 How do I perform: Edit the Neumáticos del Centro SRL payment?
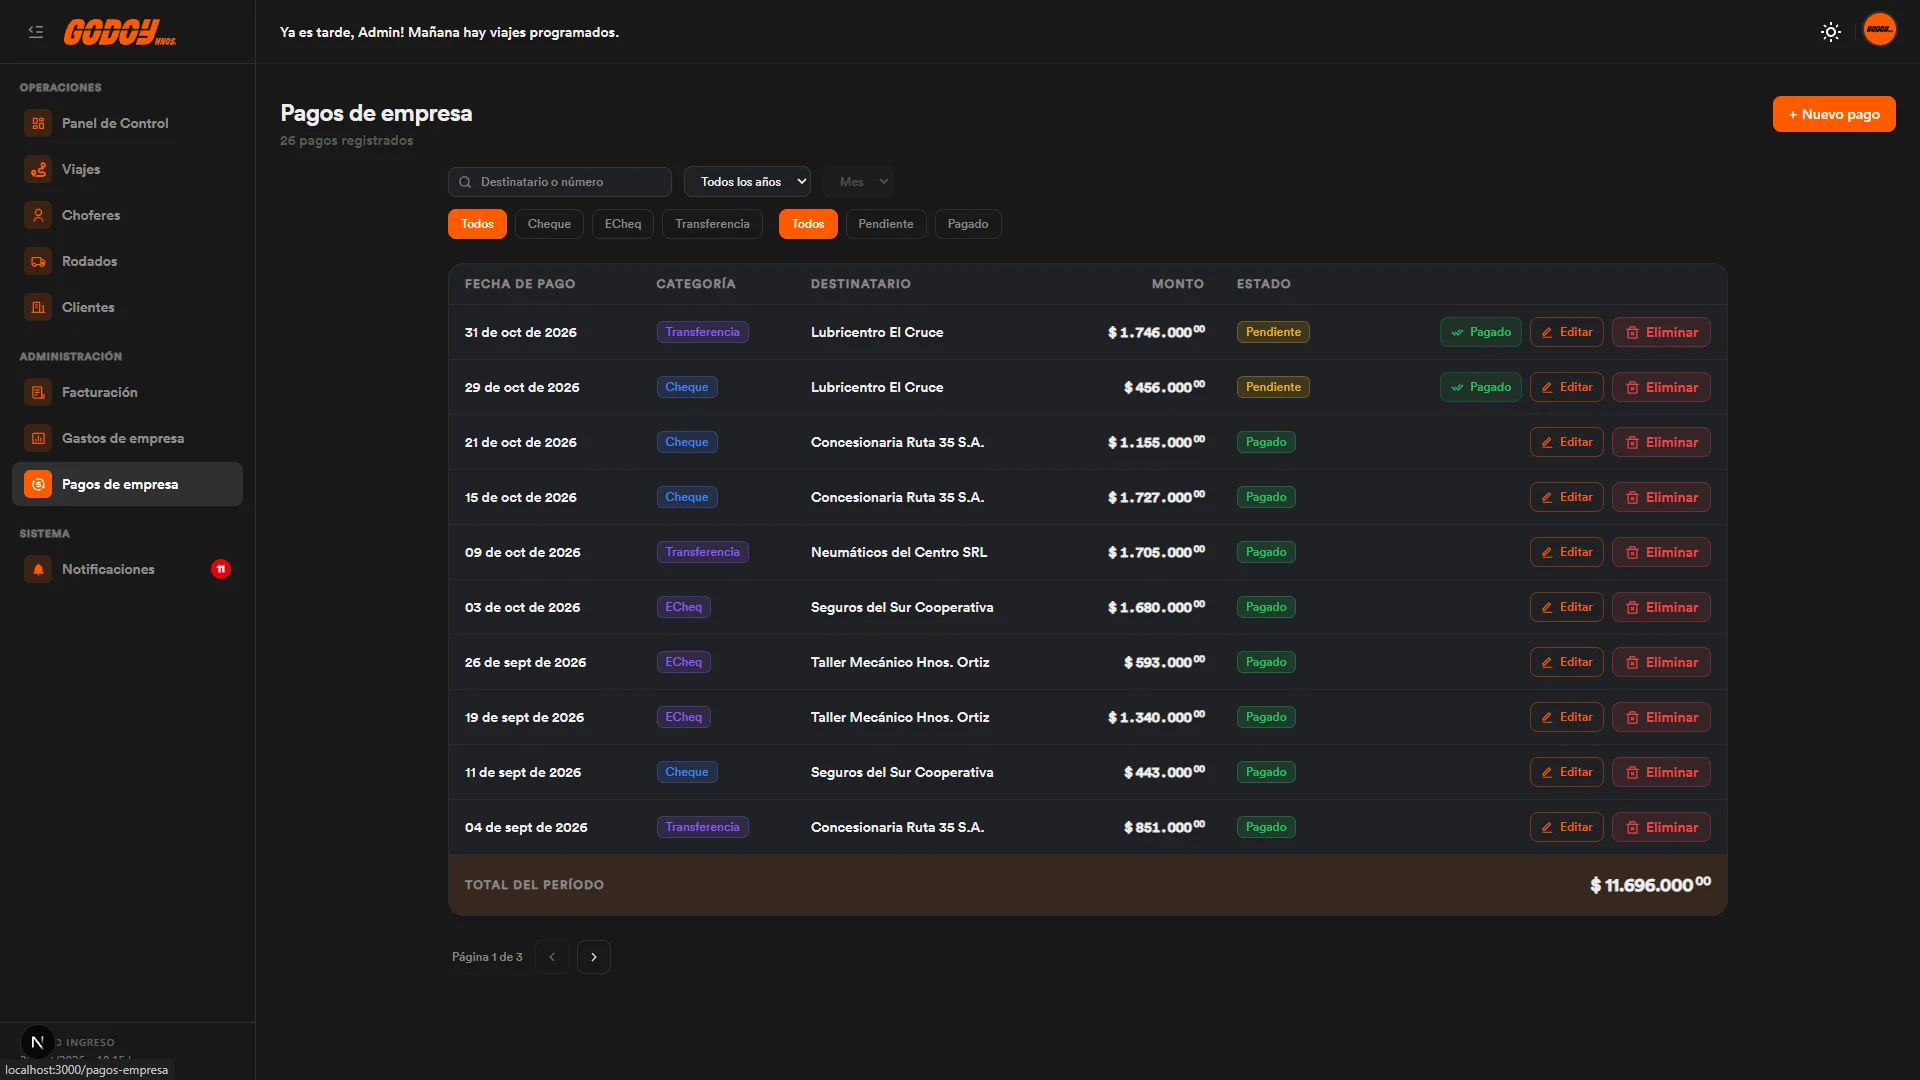coord(1566,552)
